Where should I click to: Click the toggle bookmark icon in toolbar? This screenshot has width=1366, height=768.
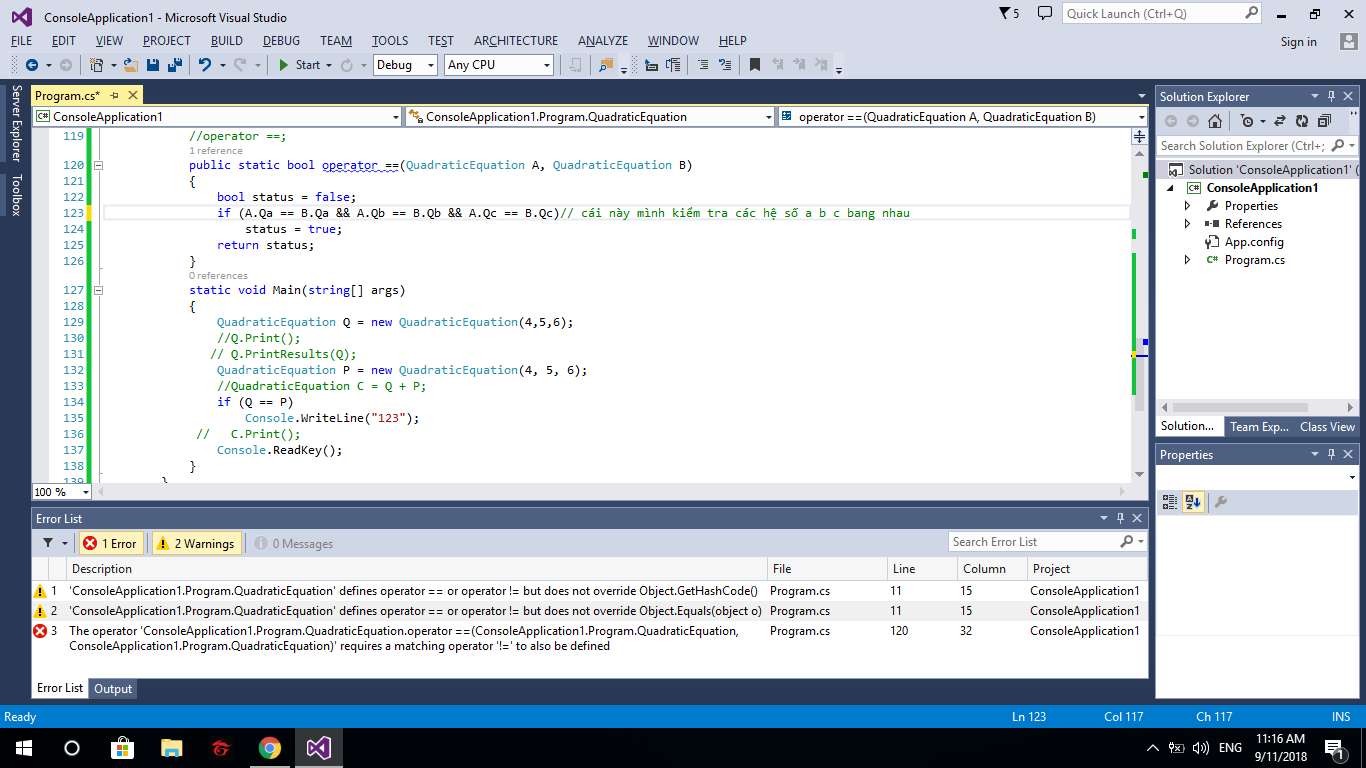[755, 65]
